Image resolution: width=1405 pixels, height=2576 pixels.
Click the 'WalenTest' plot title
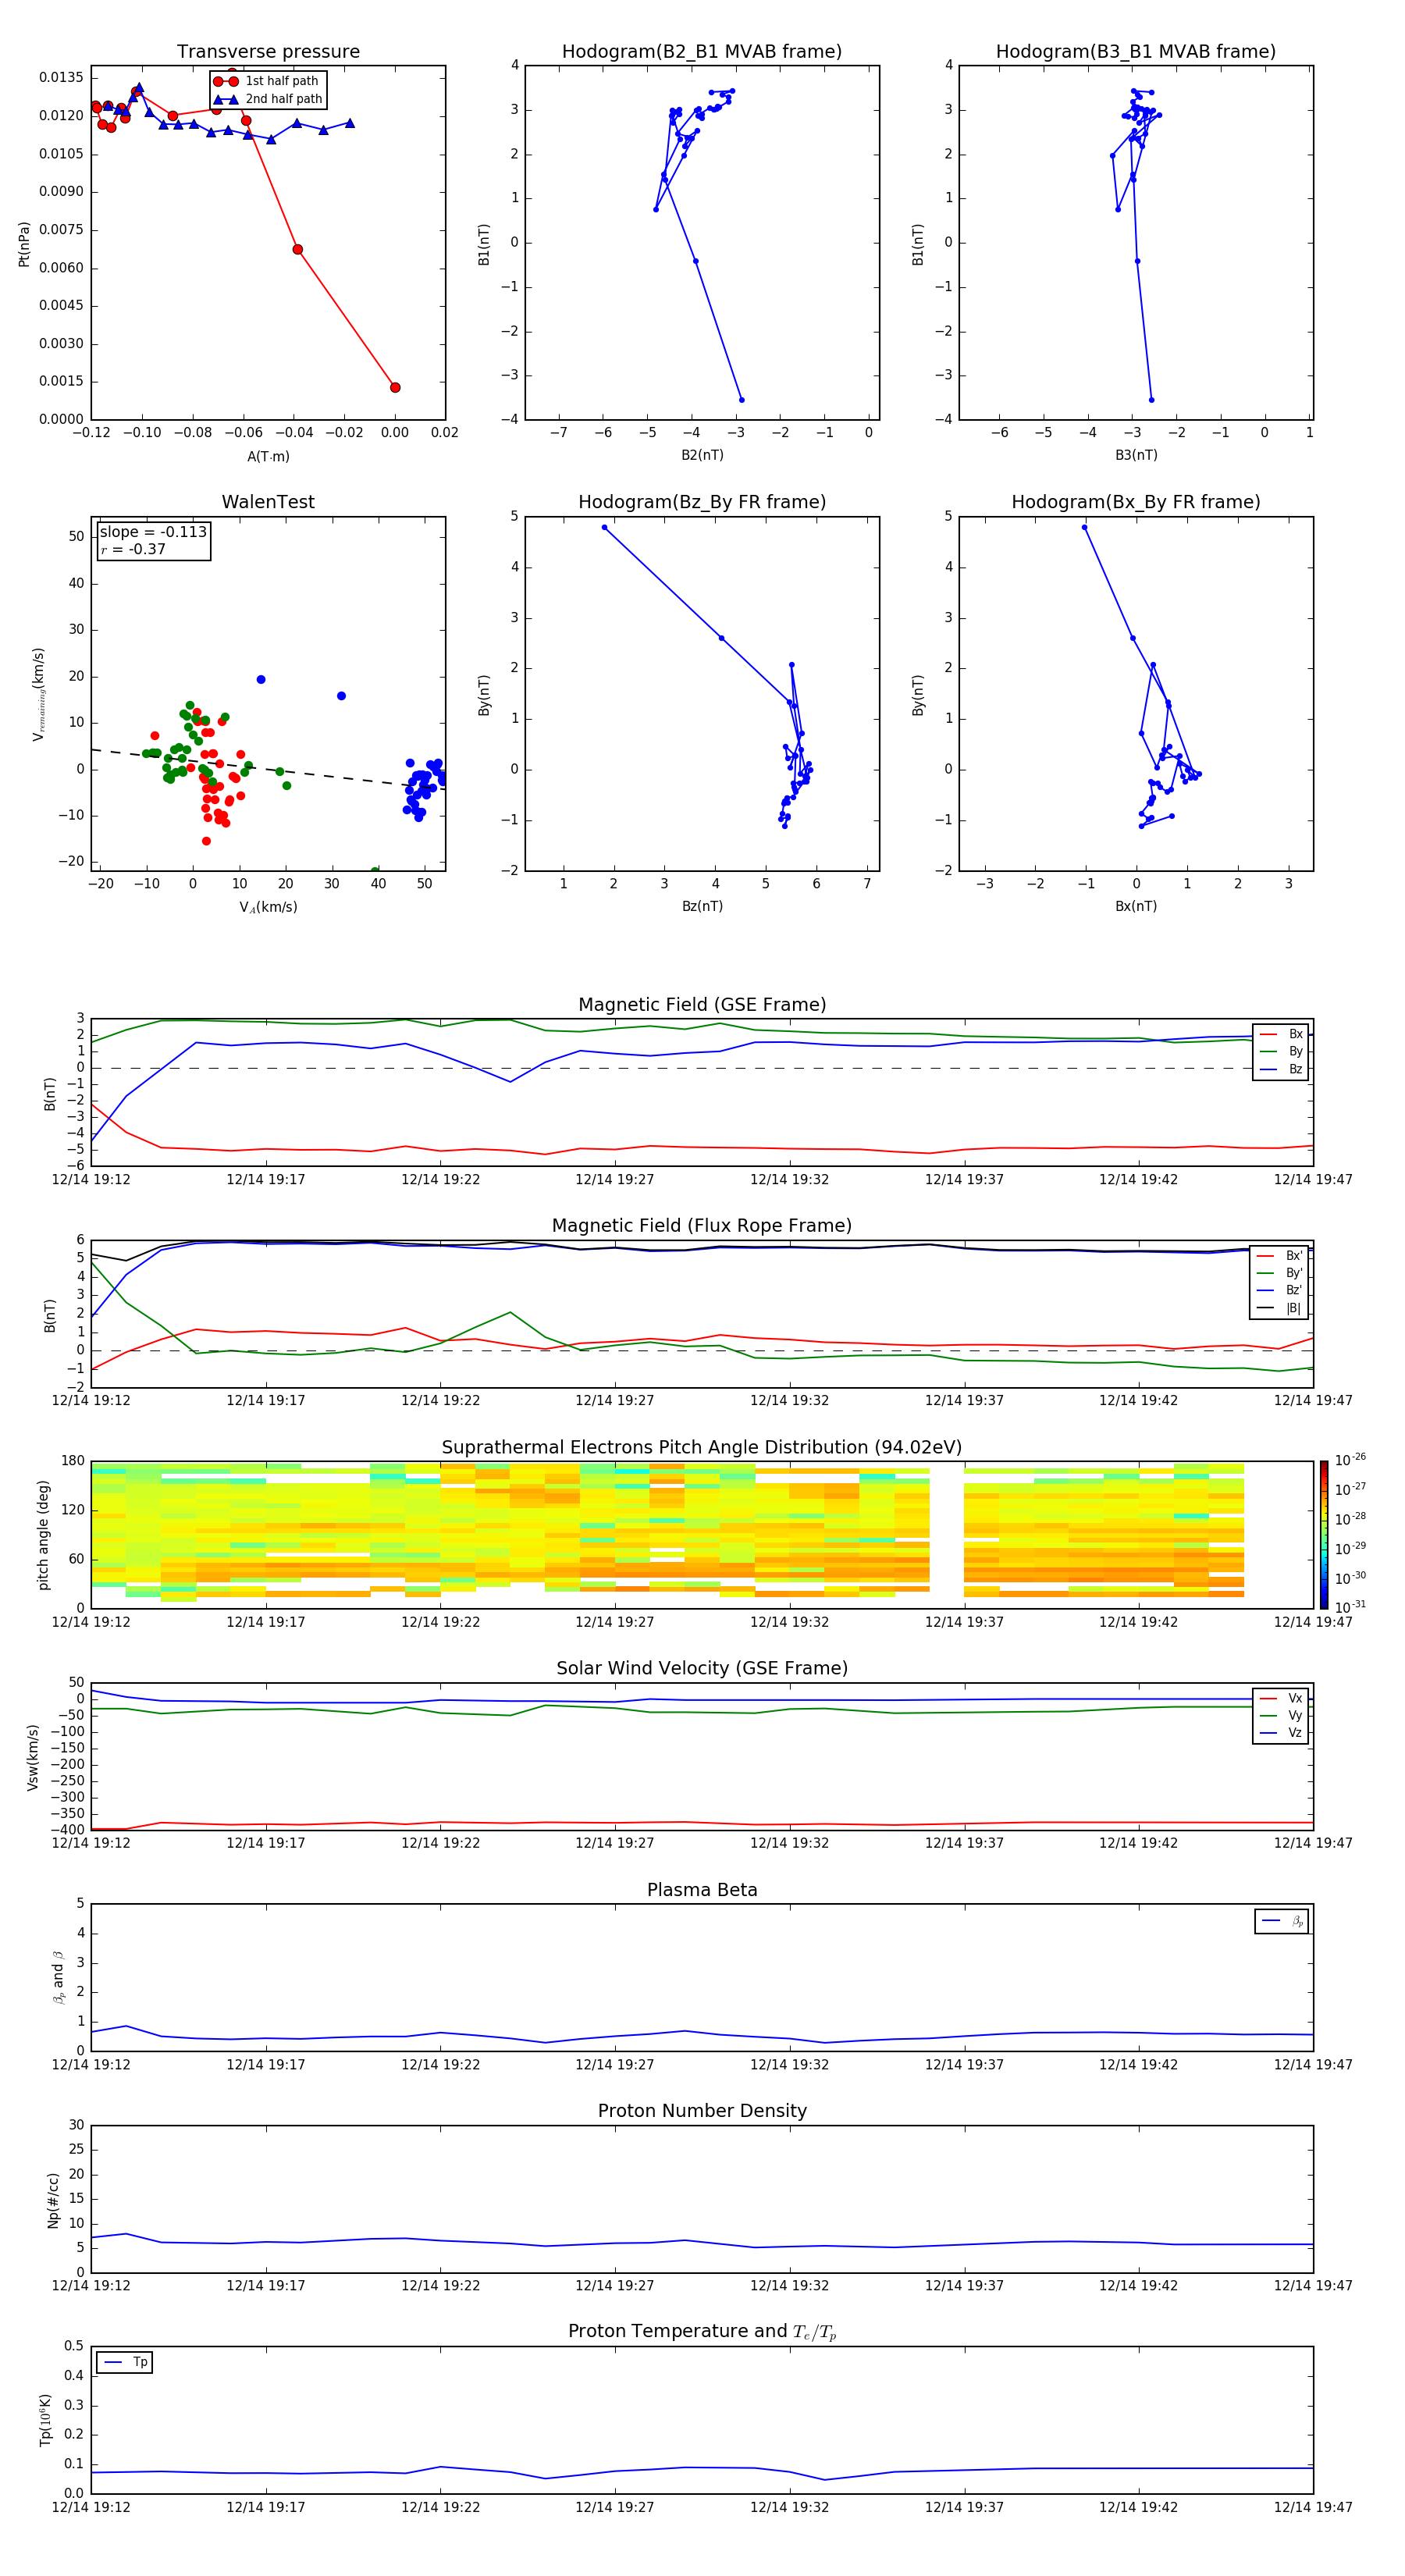coord(268,502)
